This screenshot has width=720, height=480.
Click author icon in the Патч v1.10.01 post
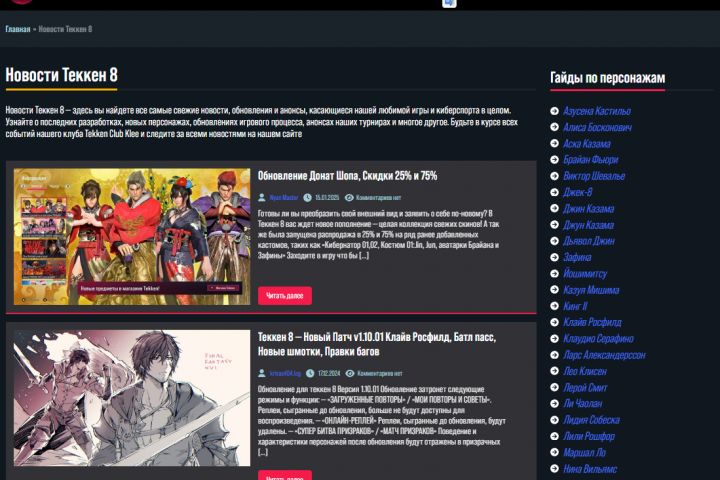[262, 373]
